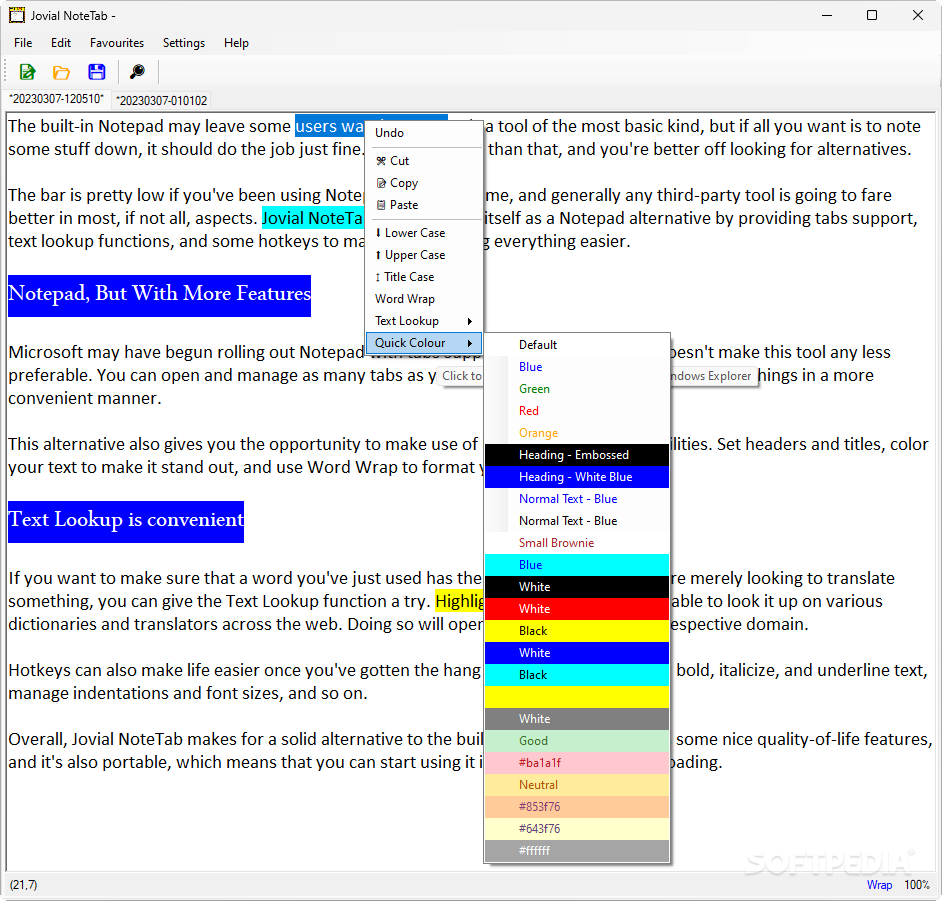Switch to the 20230307-120510 tab
Image resolution: width=942 pixels, height=901 pixels.
point(56,99)
